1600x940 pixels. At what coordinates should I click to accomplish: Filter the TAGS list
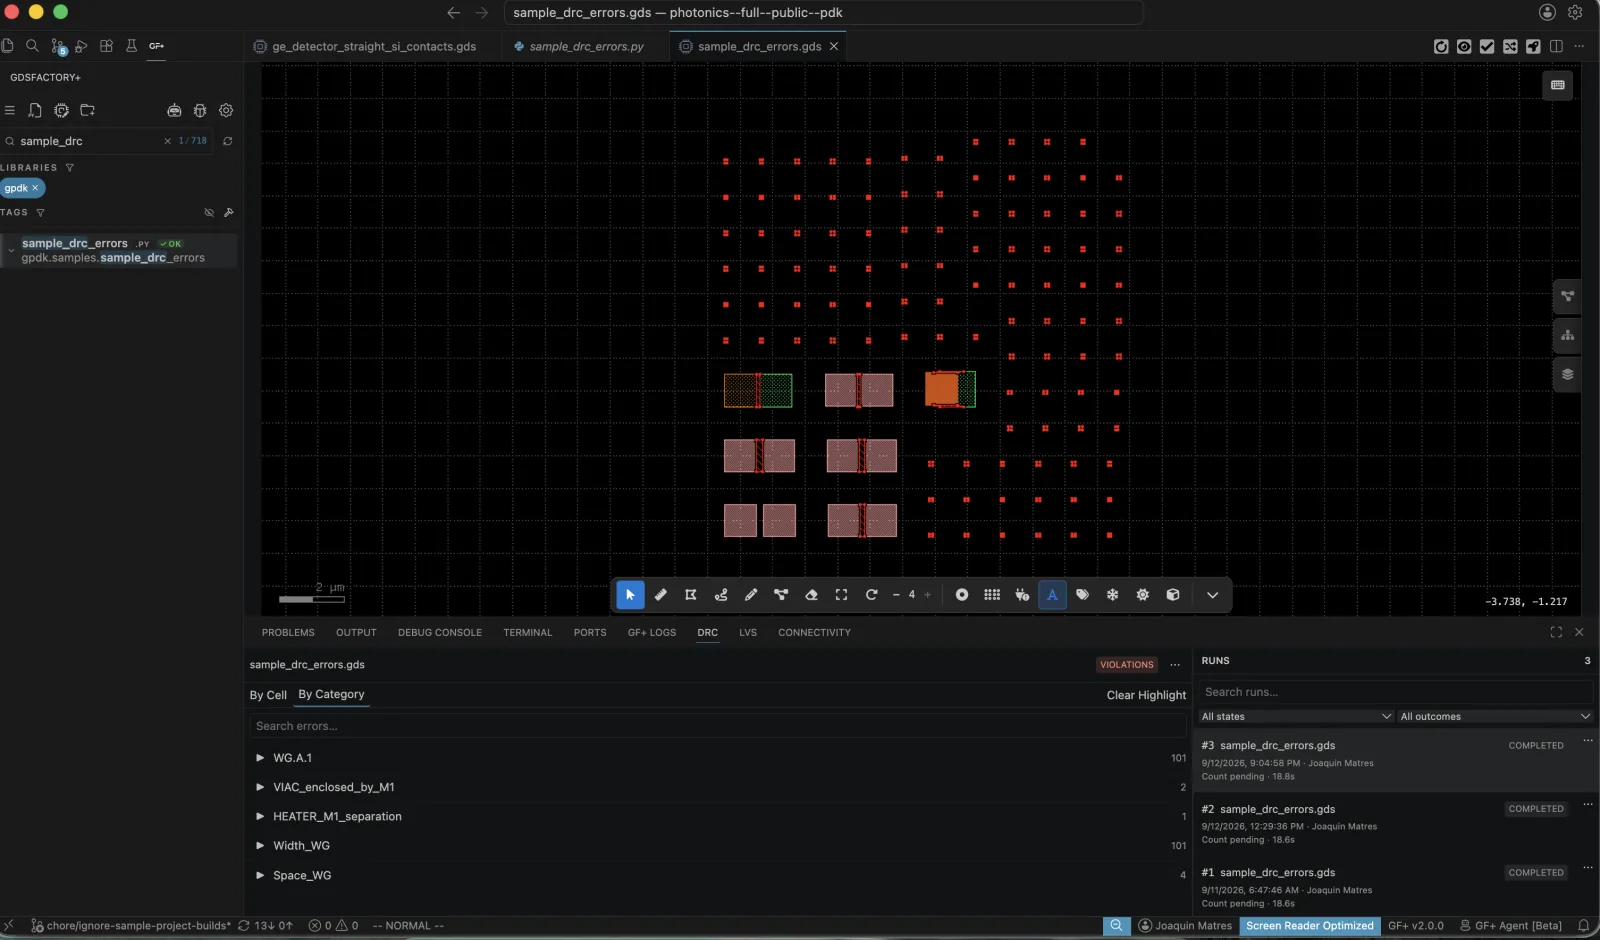pos(40,213)
